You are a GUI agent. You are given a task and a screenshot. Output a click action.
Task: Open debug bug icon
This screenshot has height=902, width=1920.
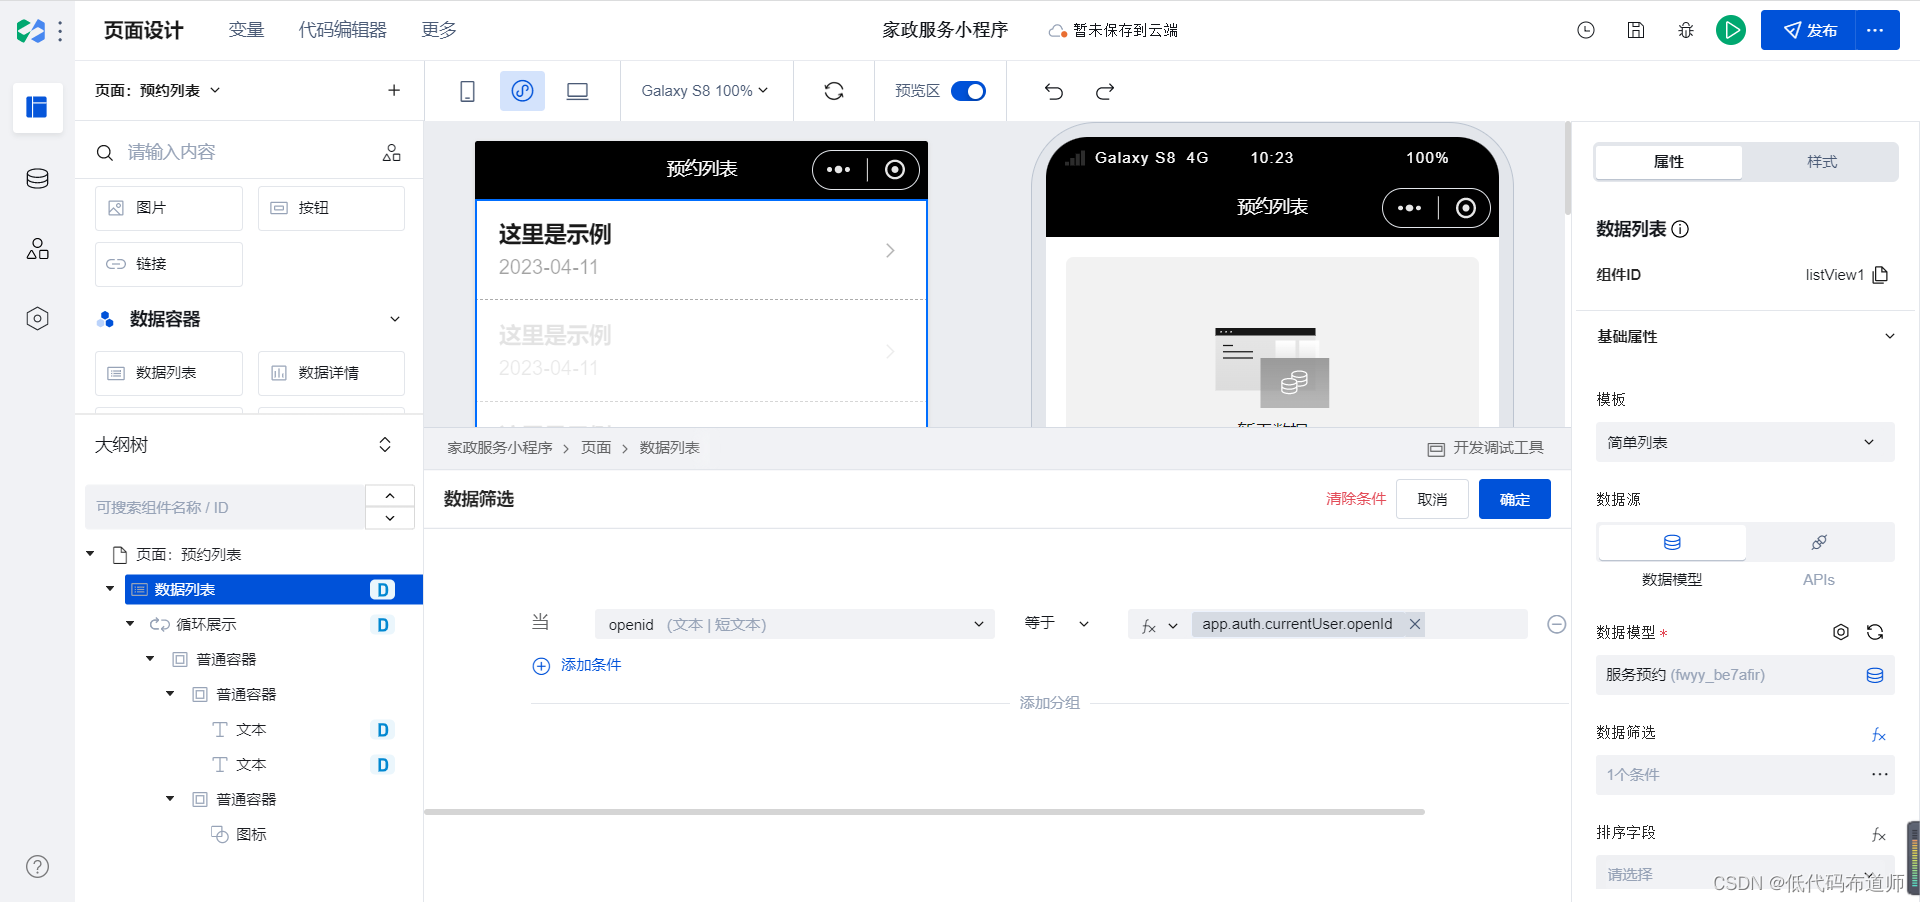1686,30
